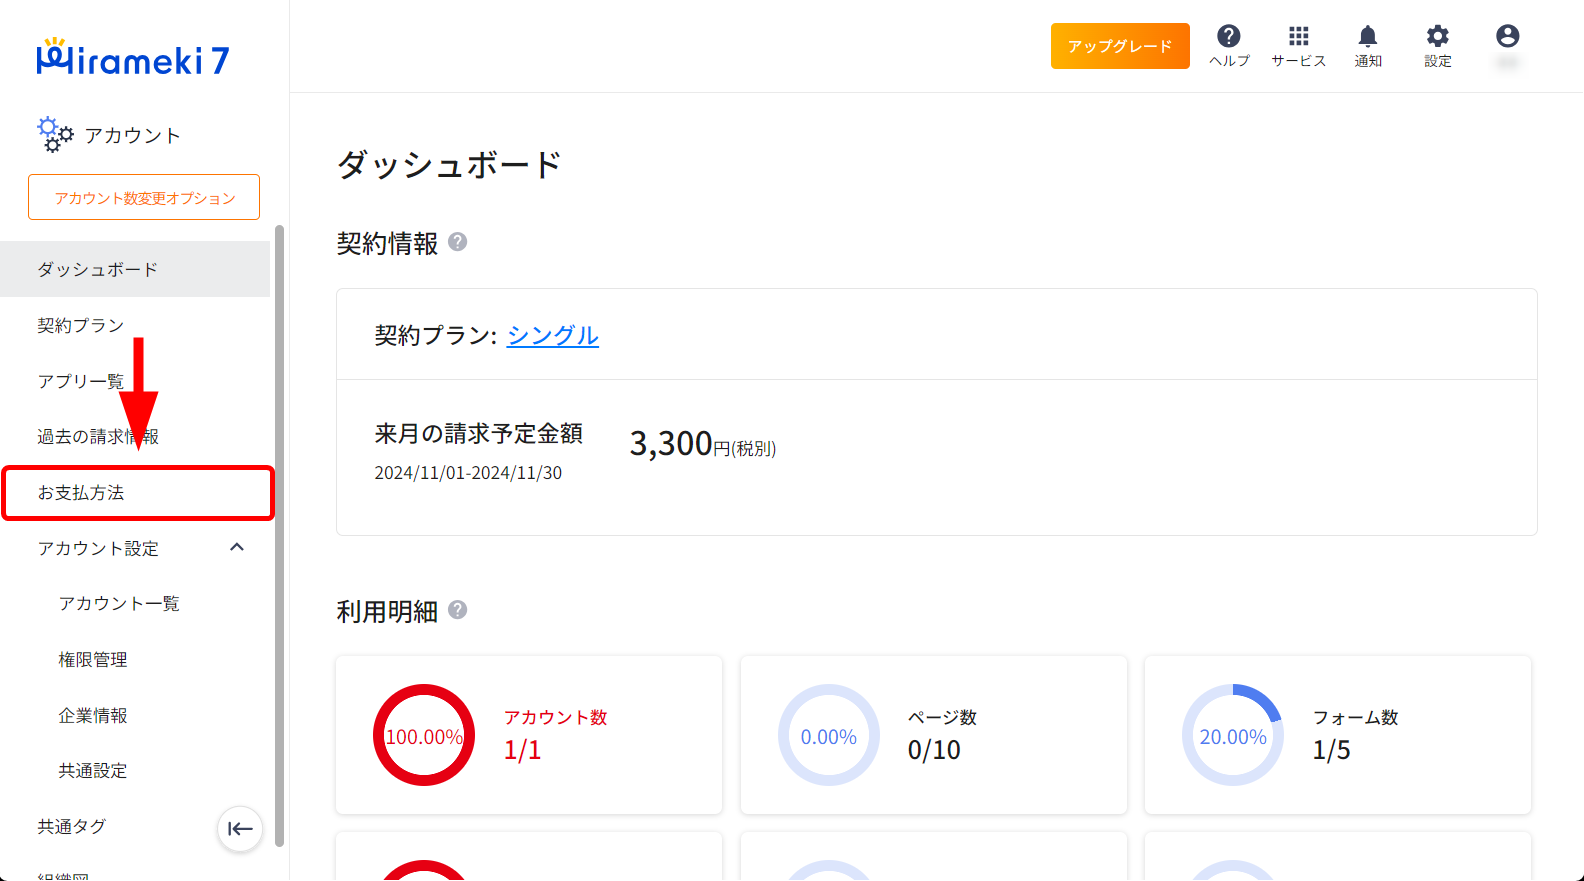1584x881 pixels.
Task: Open アカウント一覧 submenu item
Action: tap(119, 604)
